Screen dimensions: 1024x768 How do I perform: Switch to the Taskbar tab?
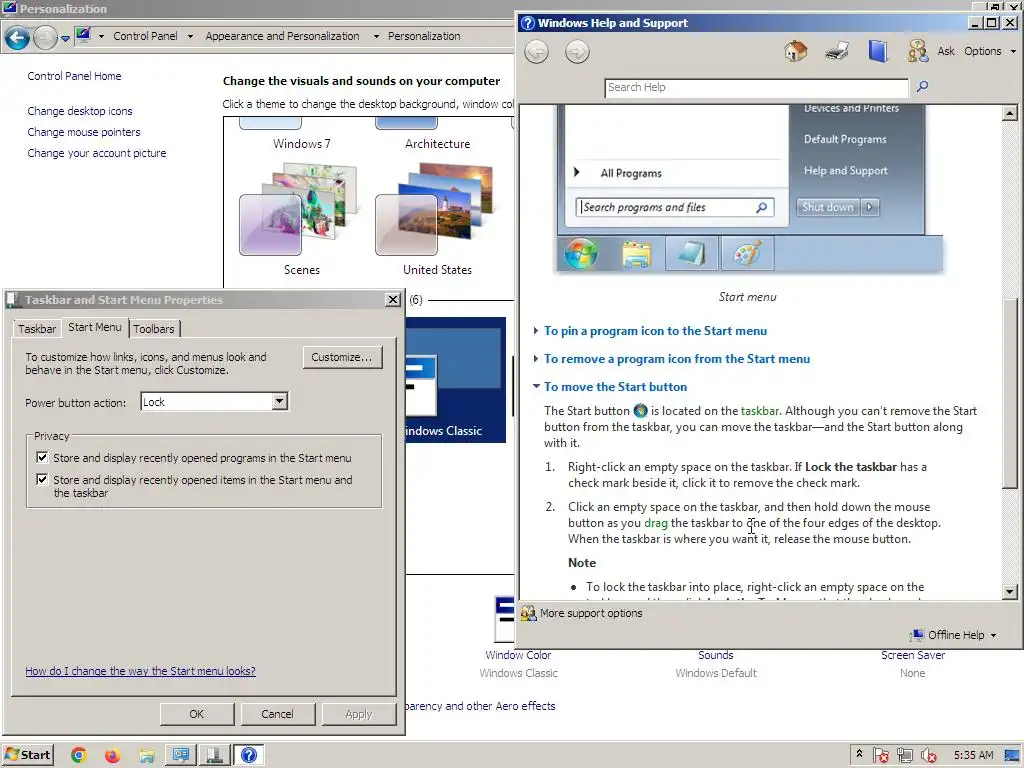coord(37,328)
